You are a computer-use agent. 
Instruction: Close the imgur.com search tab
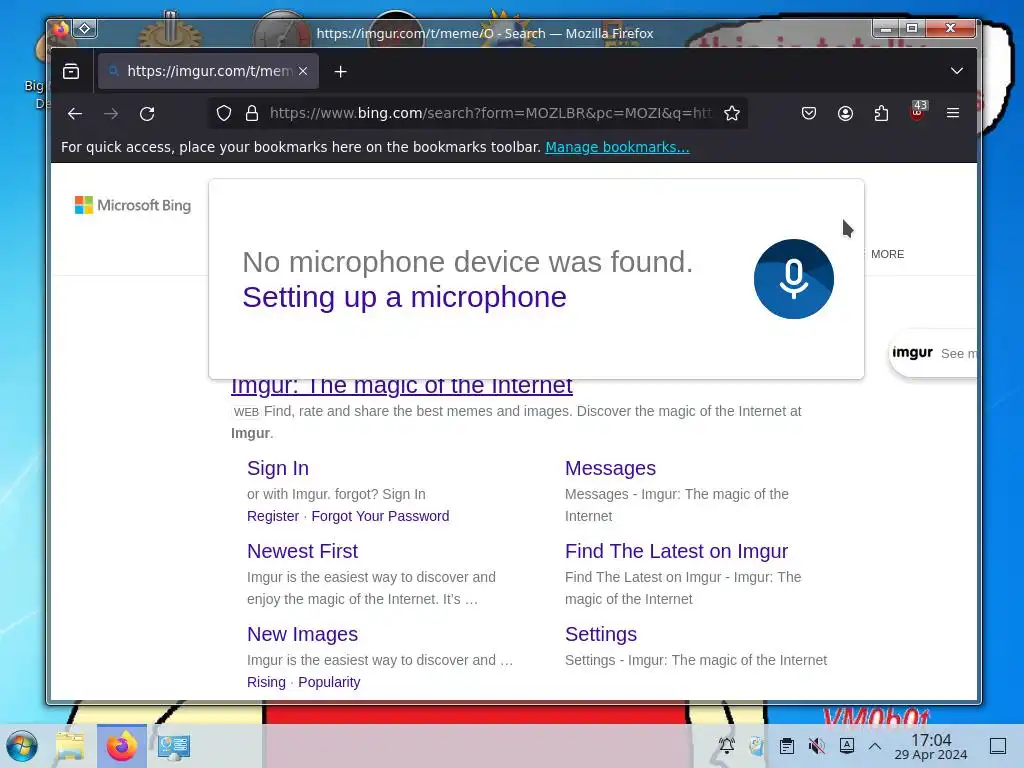point(303,71)
